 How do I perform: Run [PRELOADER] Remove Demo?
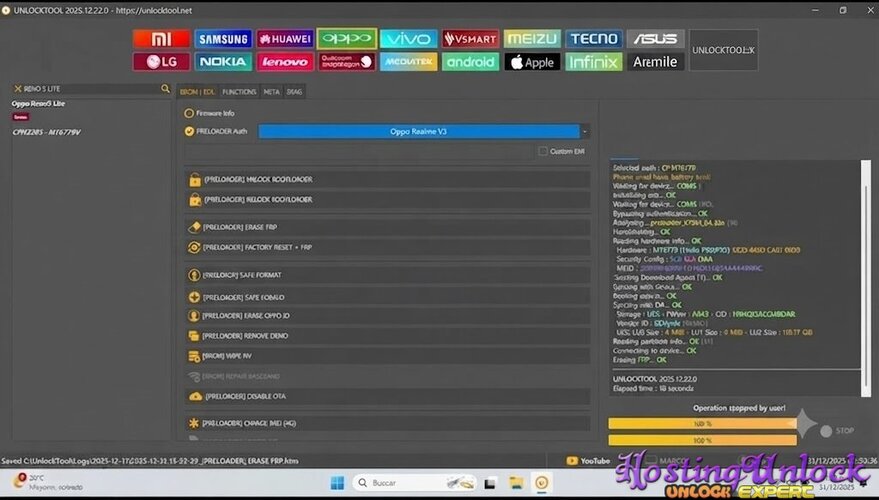(387, 336)
